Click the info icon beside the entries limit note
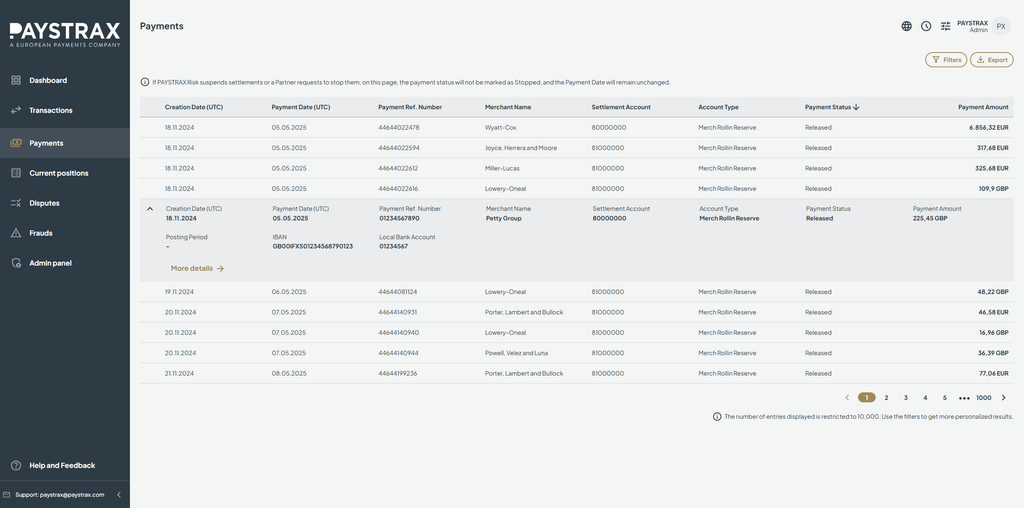 tap(717, 417)
